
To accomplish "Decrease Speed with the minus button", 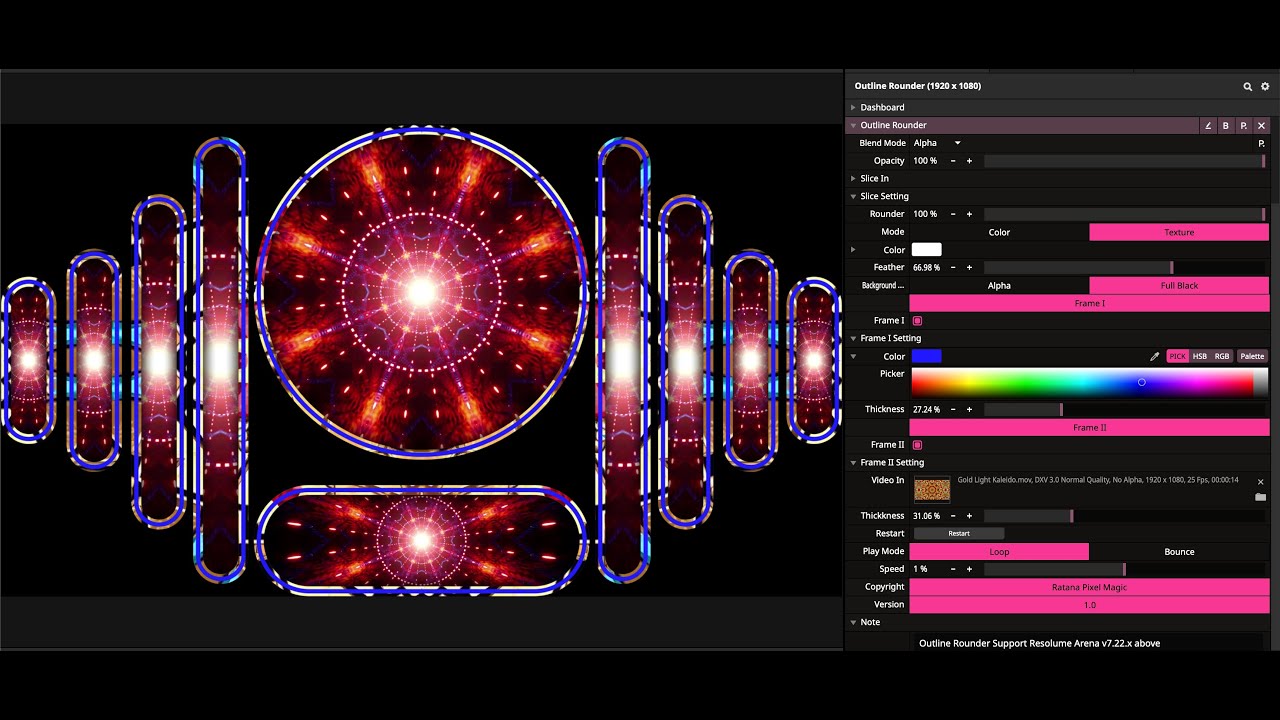I will [953, 569].
